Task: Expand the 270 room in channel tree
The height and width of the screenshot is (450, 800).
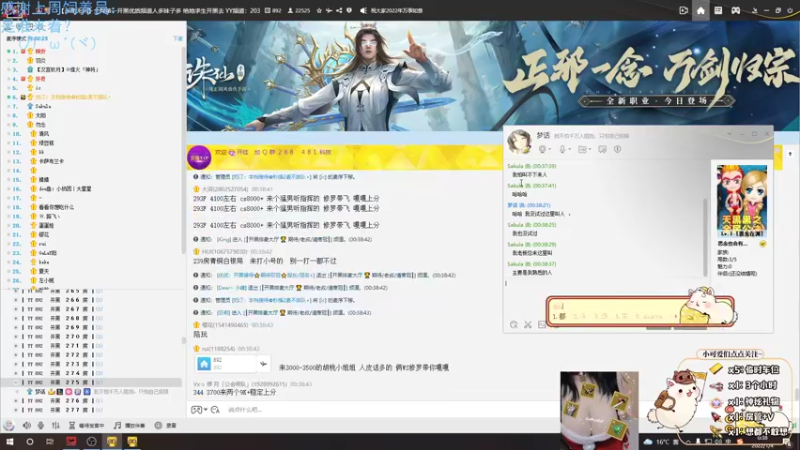Action: 16,336
